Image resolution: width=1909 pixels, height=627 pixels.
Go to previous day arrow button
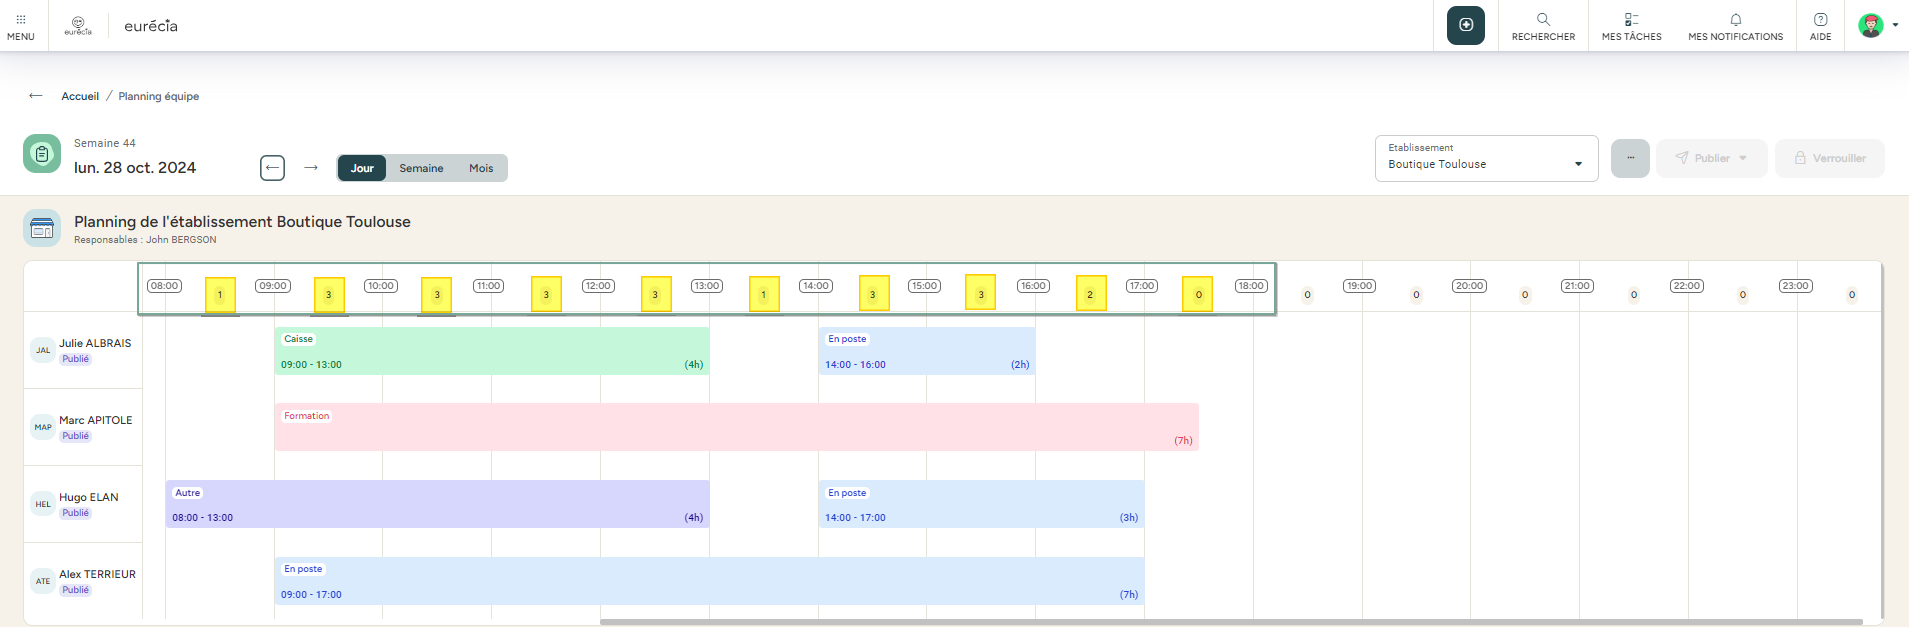272,168
